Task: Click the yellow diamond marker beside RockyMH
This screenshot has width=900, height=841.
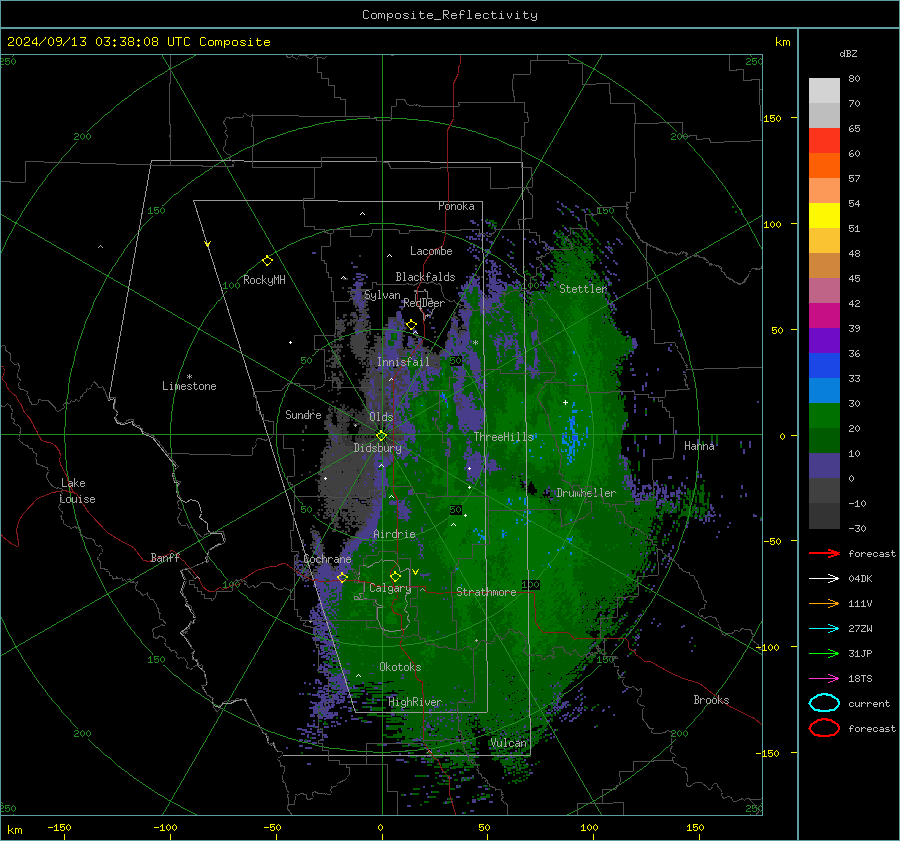Action: [267, 261]
